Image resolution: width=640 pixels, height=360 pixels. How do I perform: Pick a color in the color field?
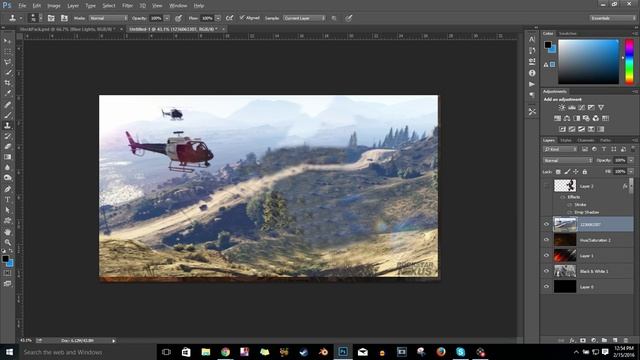(x=588, y=62)
